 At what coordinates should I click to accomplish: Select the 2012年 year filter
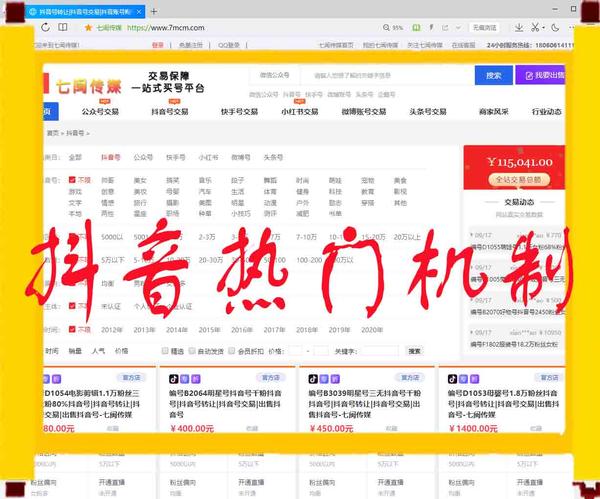click(x=112, y=329)
